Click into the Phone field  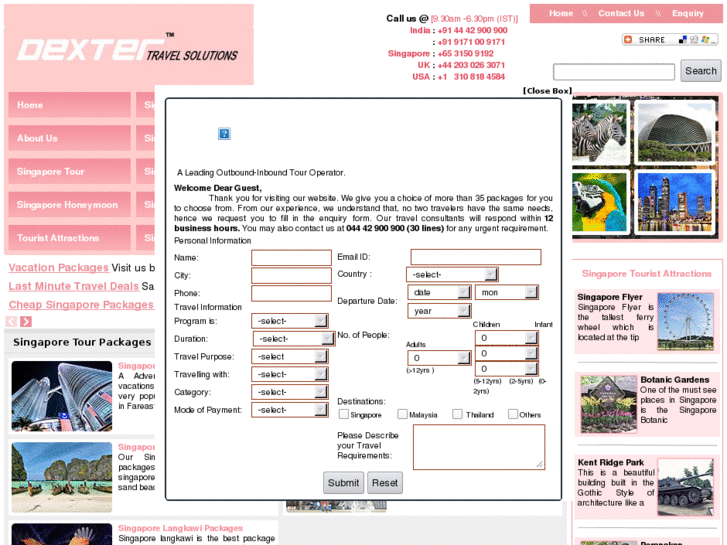tap(291, 293)
